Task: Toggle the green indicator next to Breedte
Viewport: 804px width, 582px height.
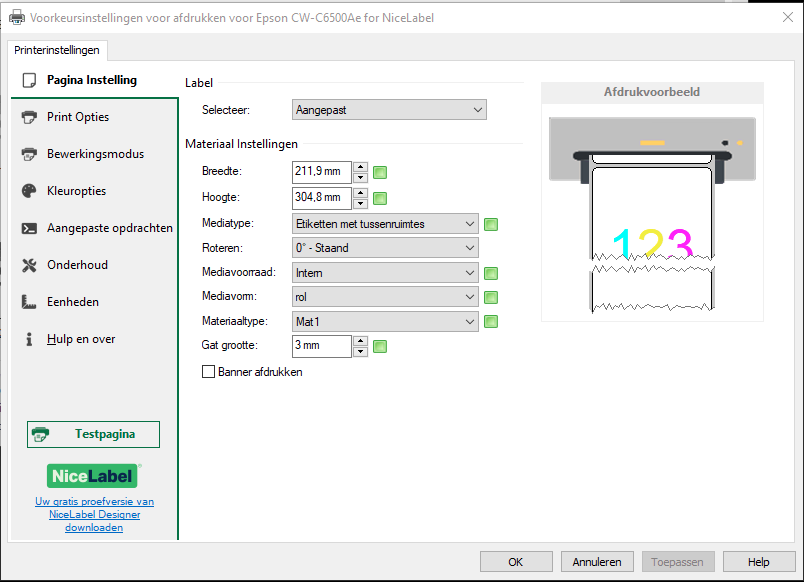Action: click(380, 172)
